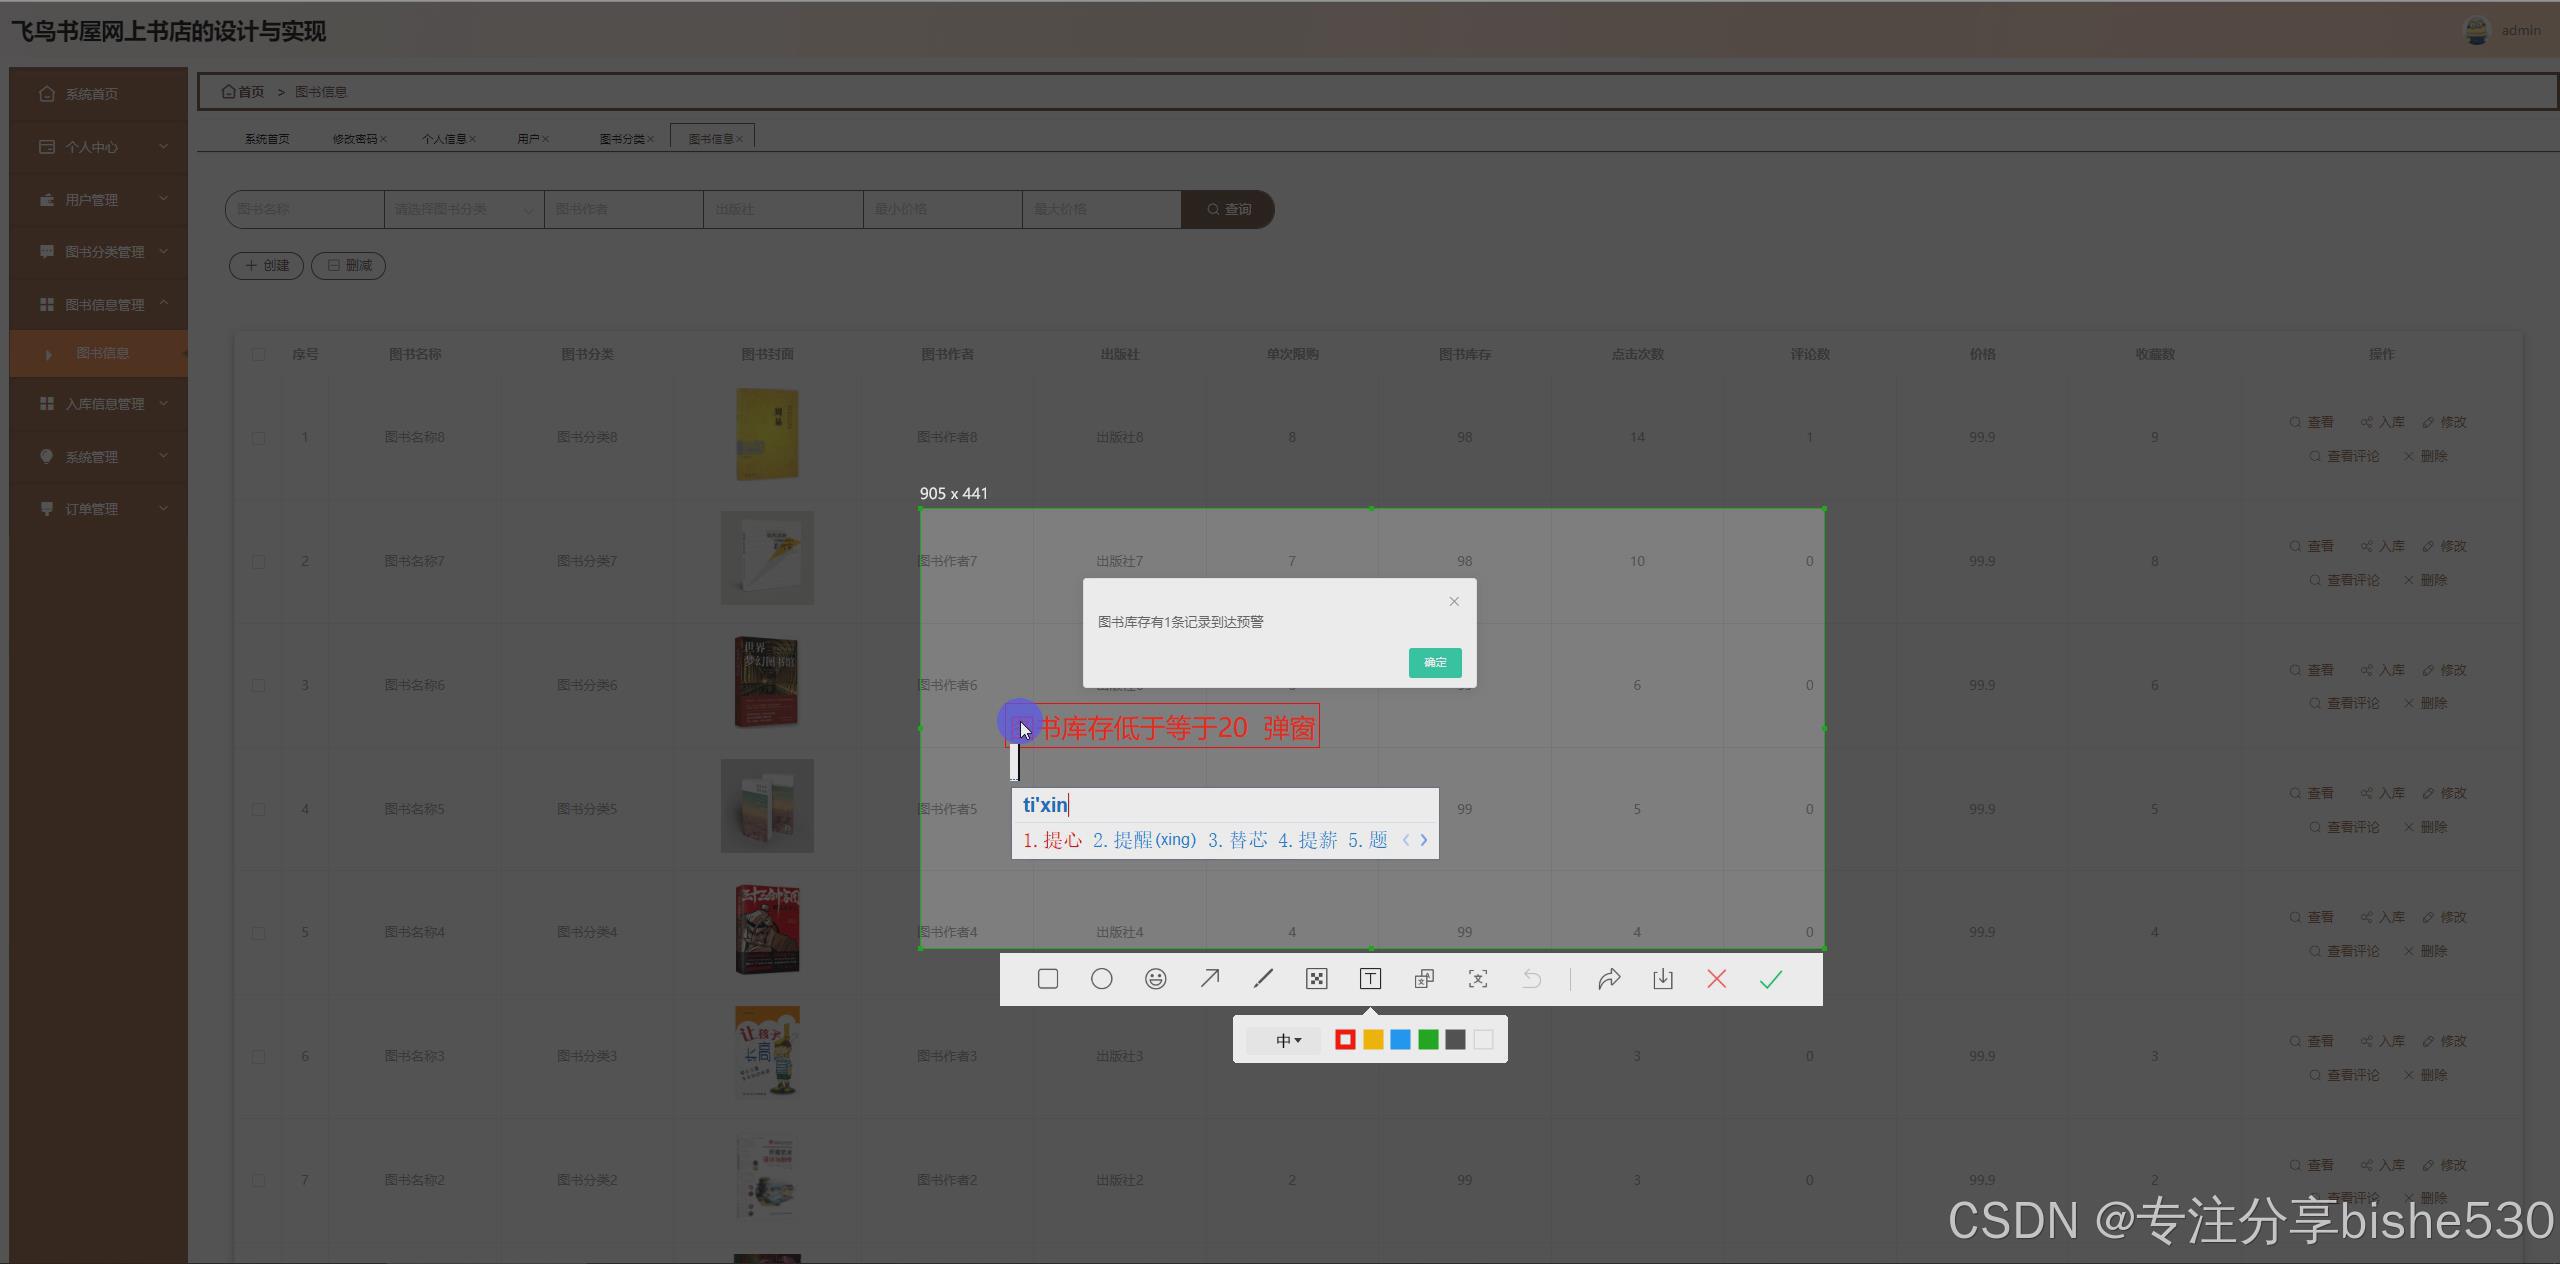Image resolution: width=2560 pixels, height=1264 pixels.
Task: Click 入库 for the 图书名称8 row
Action: pos(2383,422)
